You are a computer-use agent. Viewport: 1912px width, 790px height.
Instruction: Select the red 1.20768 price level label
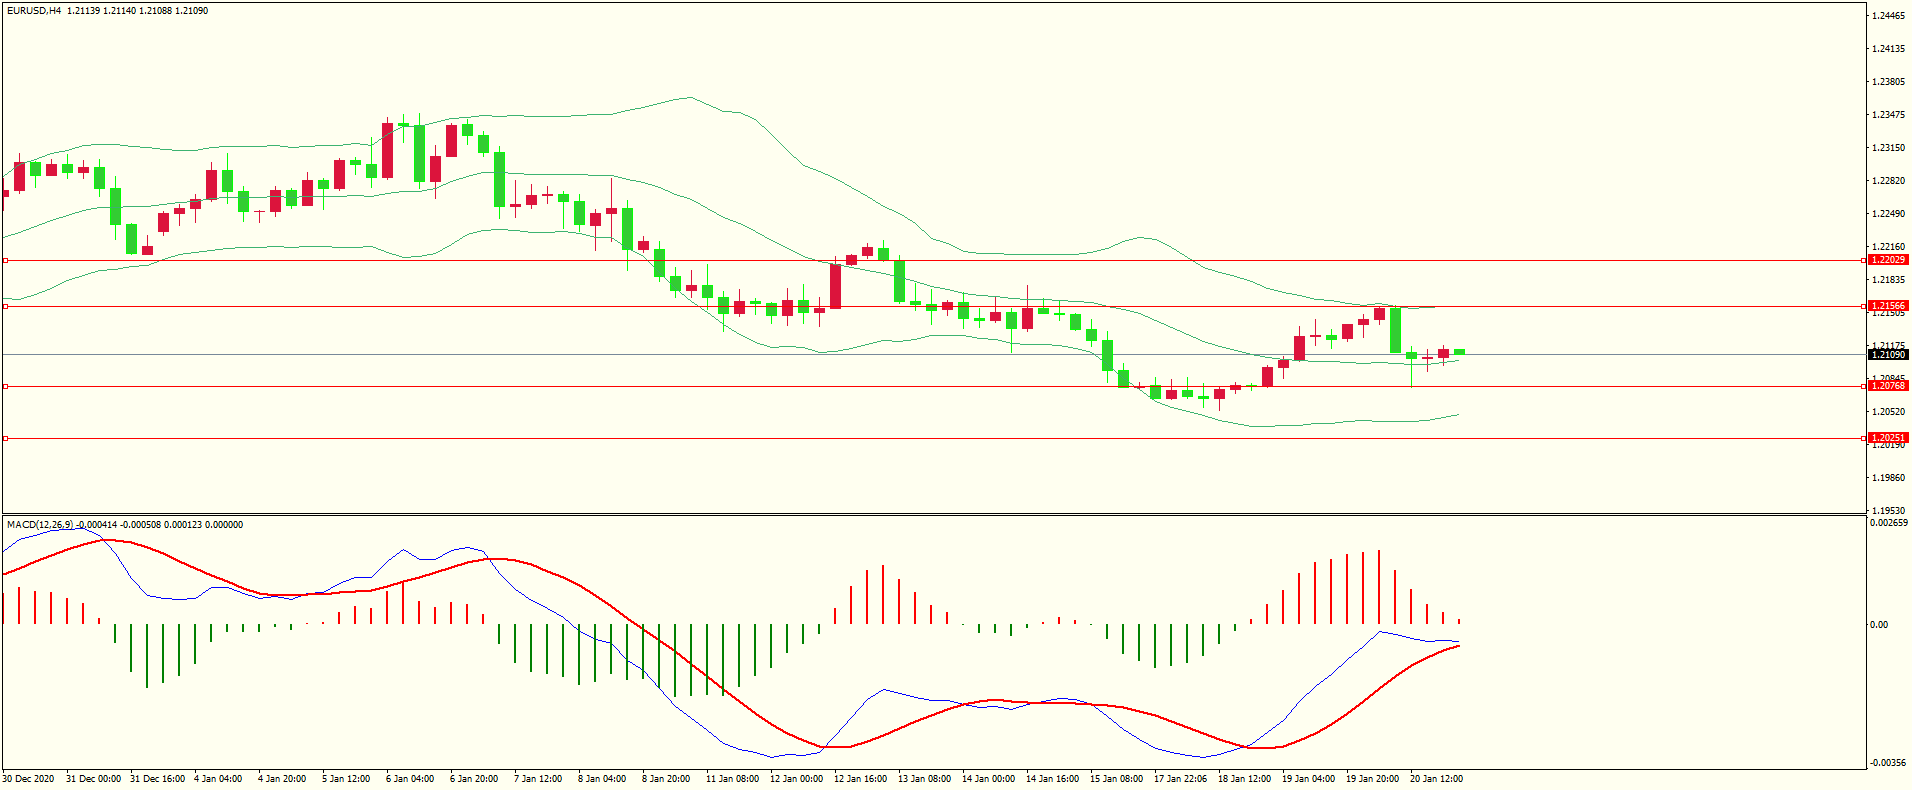tap(1888, 386)
